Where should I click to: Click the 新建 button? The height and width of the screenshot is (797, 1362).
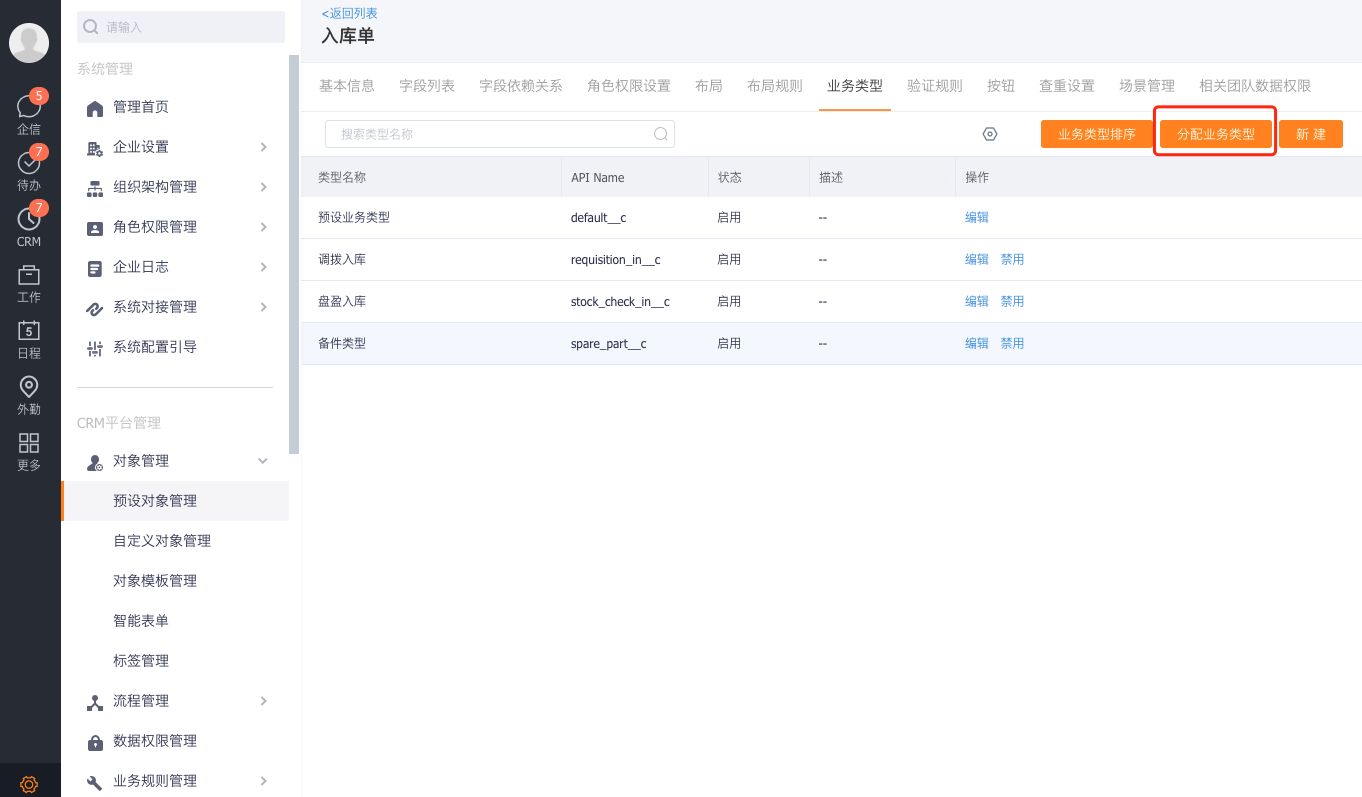pyautogui.click(x=1311, y=134)
